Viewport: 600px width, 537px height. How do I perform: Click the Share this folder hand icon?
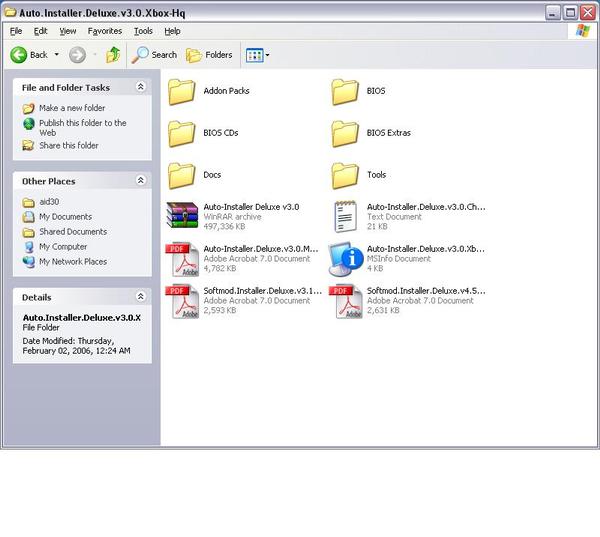click(x=28, y=145)
